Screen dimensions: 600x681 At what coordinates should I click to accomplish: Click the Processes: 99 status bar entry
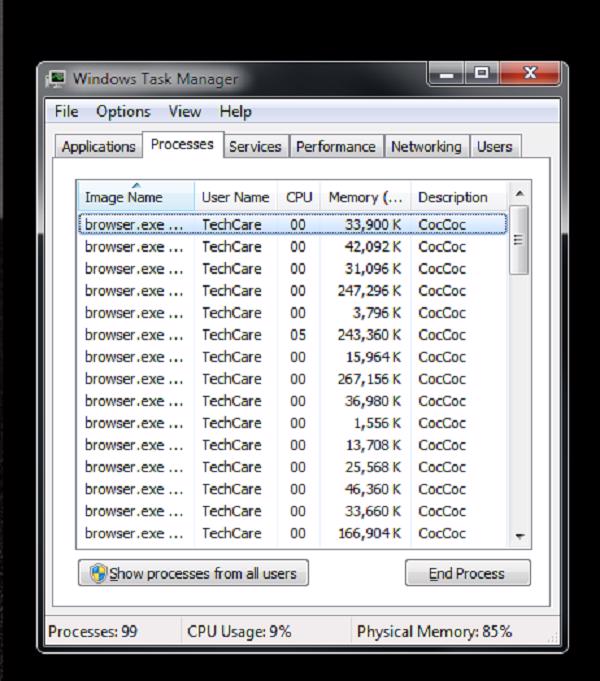pyautogui.click(x=93, y=631)
